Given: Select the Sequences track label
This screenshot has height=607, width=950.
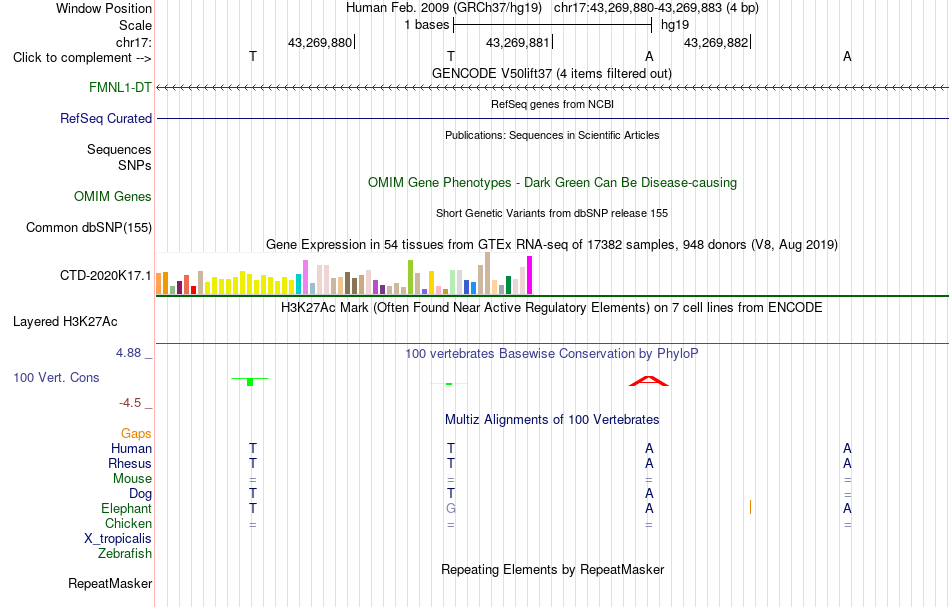Looking at the screenshot, I should click(119, 149).
